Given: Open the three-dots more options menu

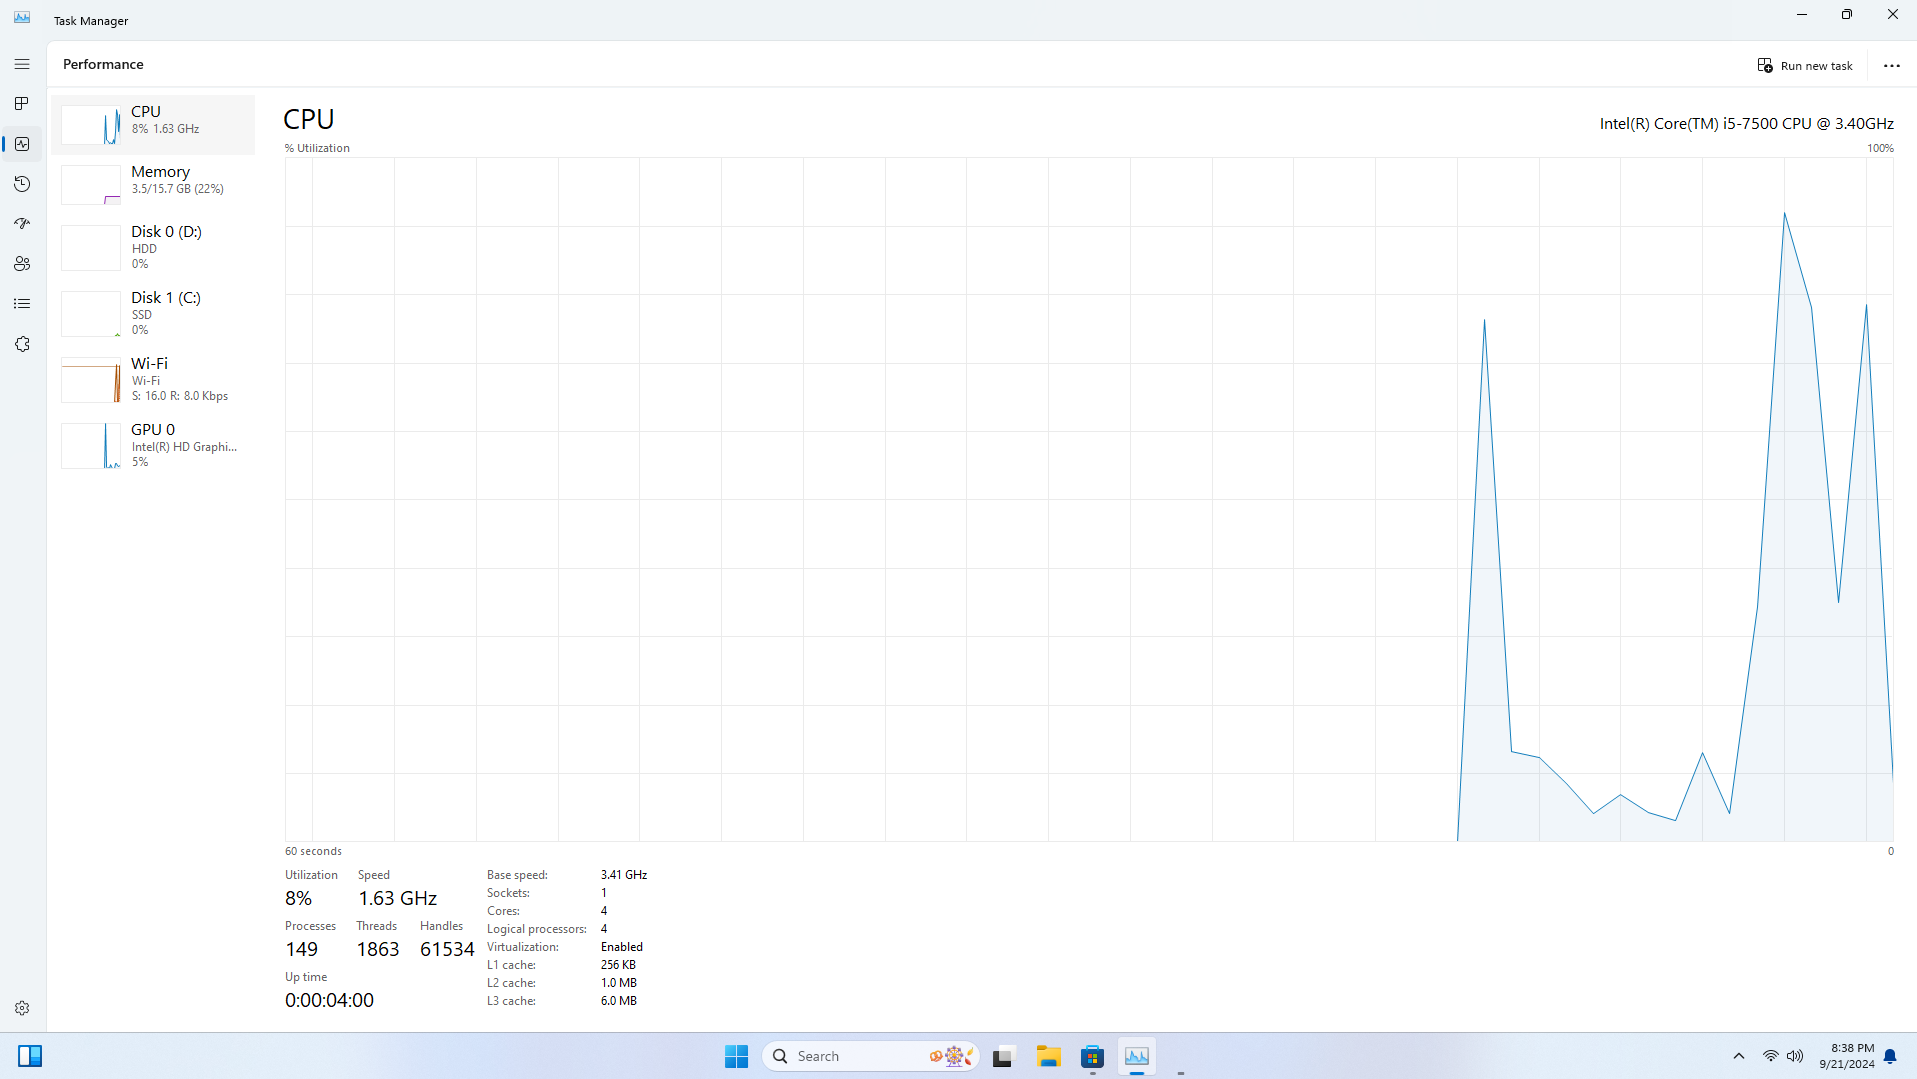Looking at the screenshot, I should pyautogui.click(x=1891, y=66).
